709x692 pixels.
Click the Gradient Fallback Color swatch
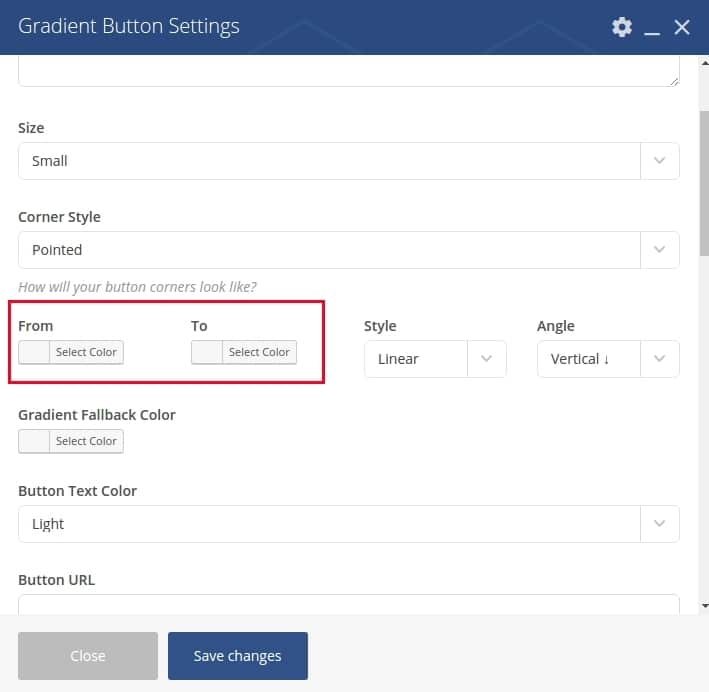pos(34,441)
